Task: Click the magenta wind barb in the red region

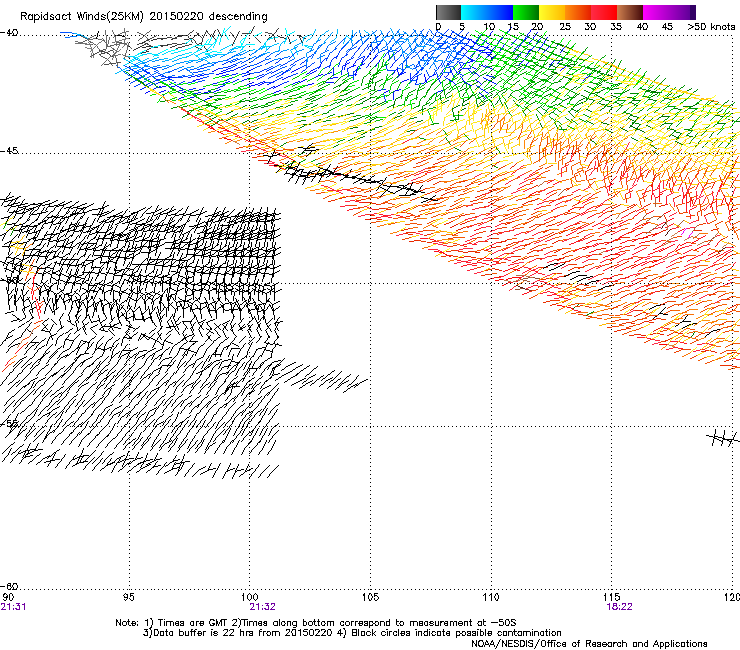Action: point(687,232)
